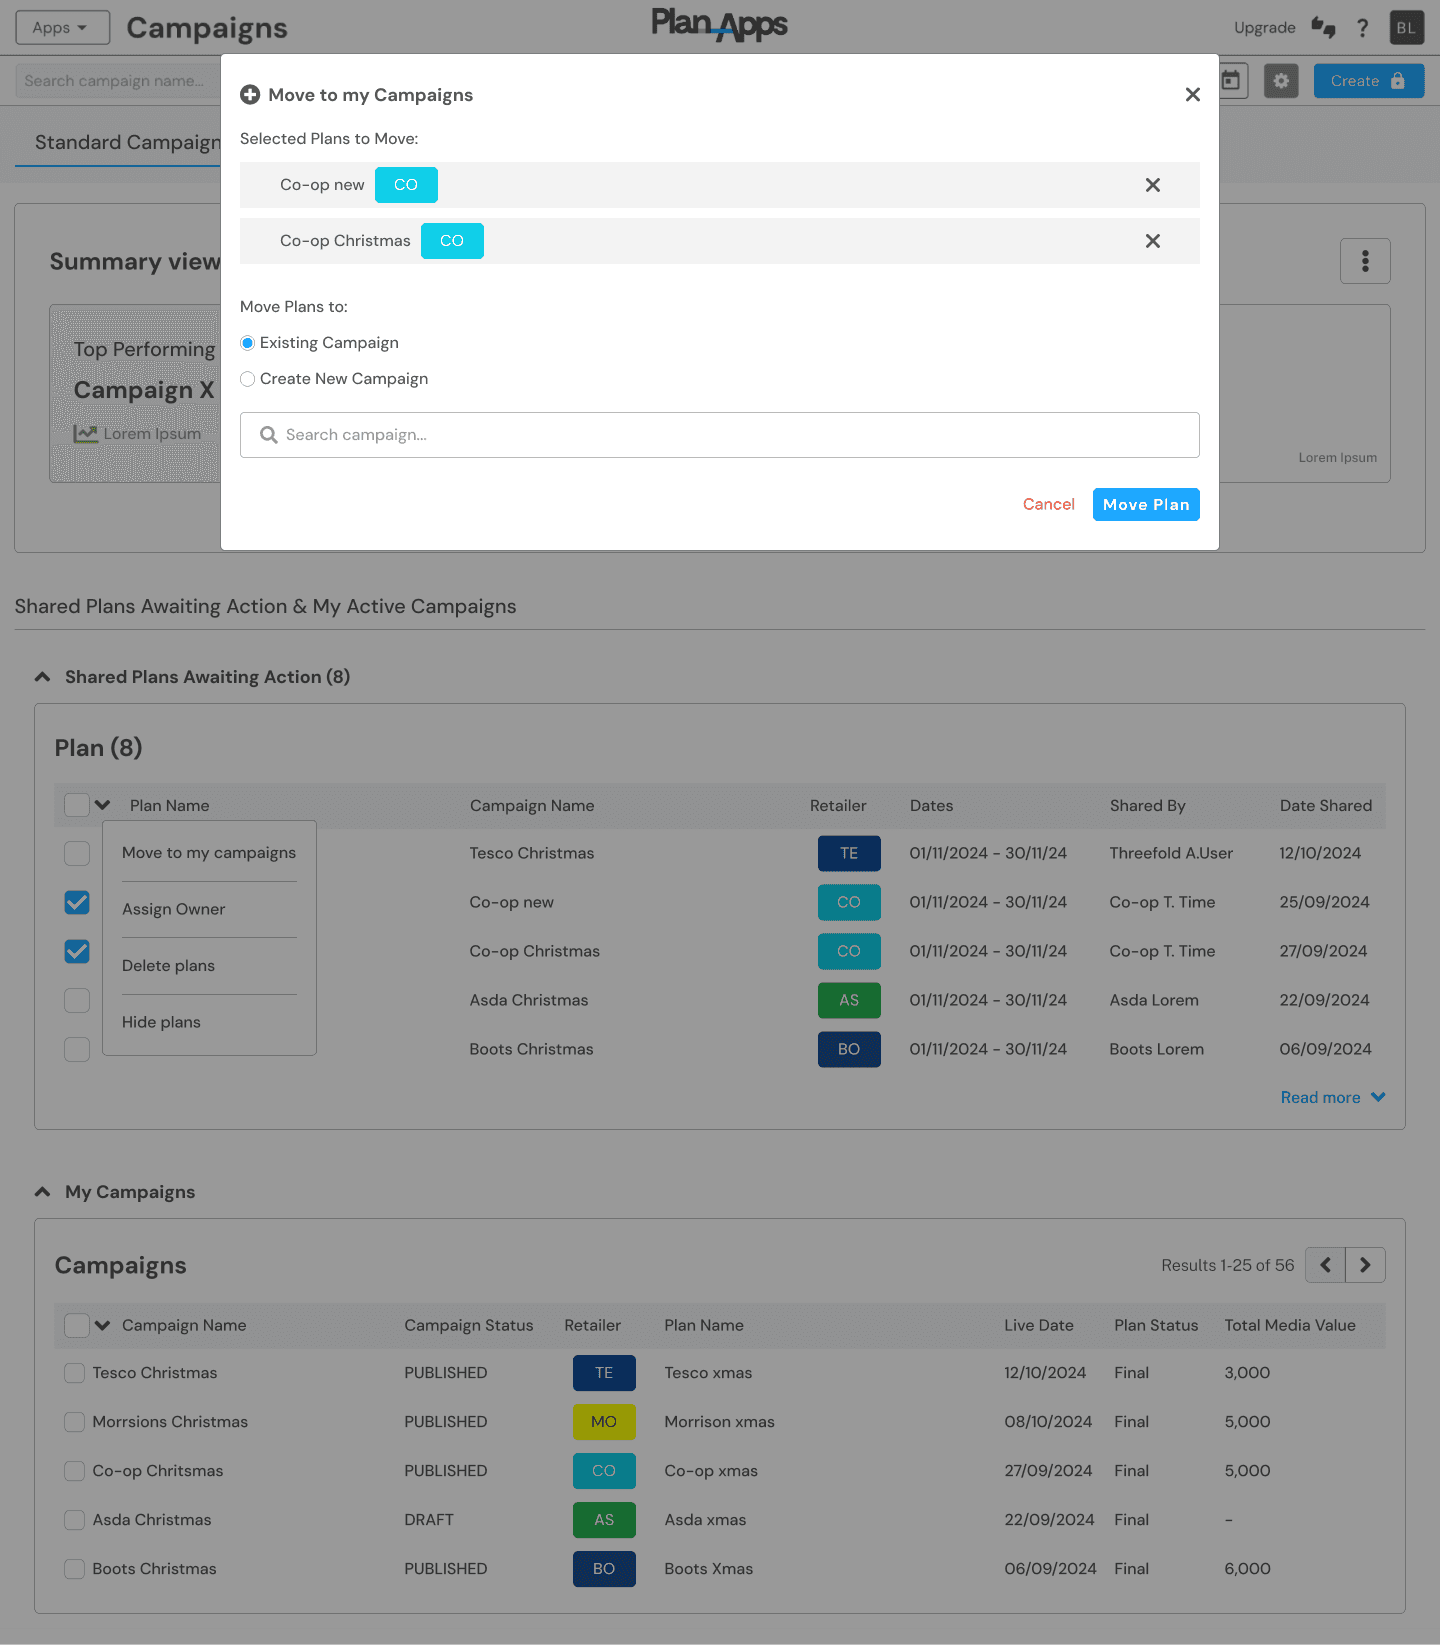
Task: Sort by Campaign Status column header
Action: (469, 1325)
